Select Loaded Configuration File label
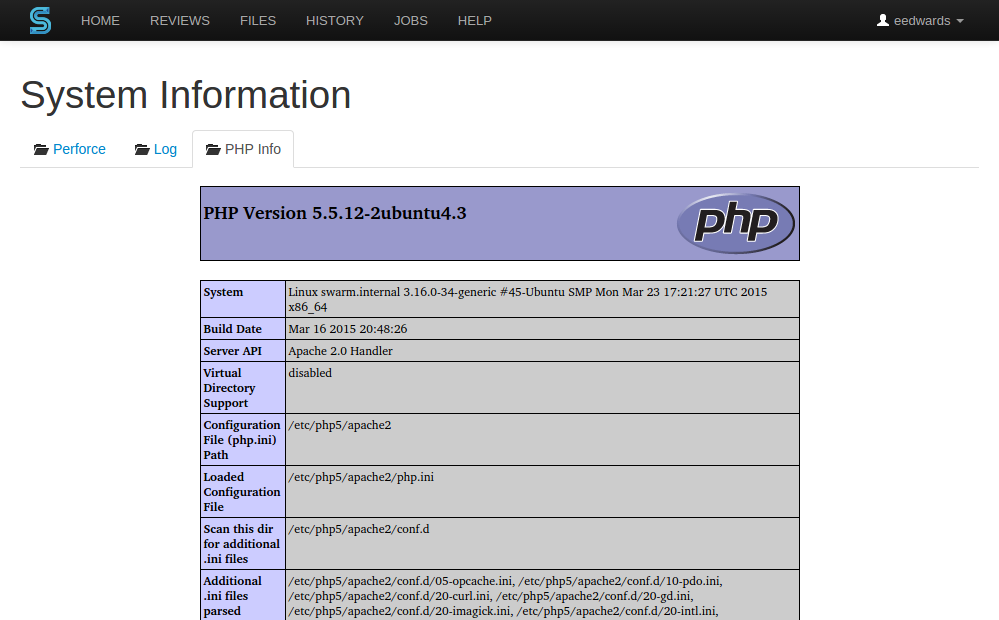 coord(243,491)
